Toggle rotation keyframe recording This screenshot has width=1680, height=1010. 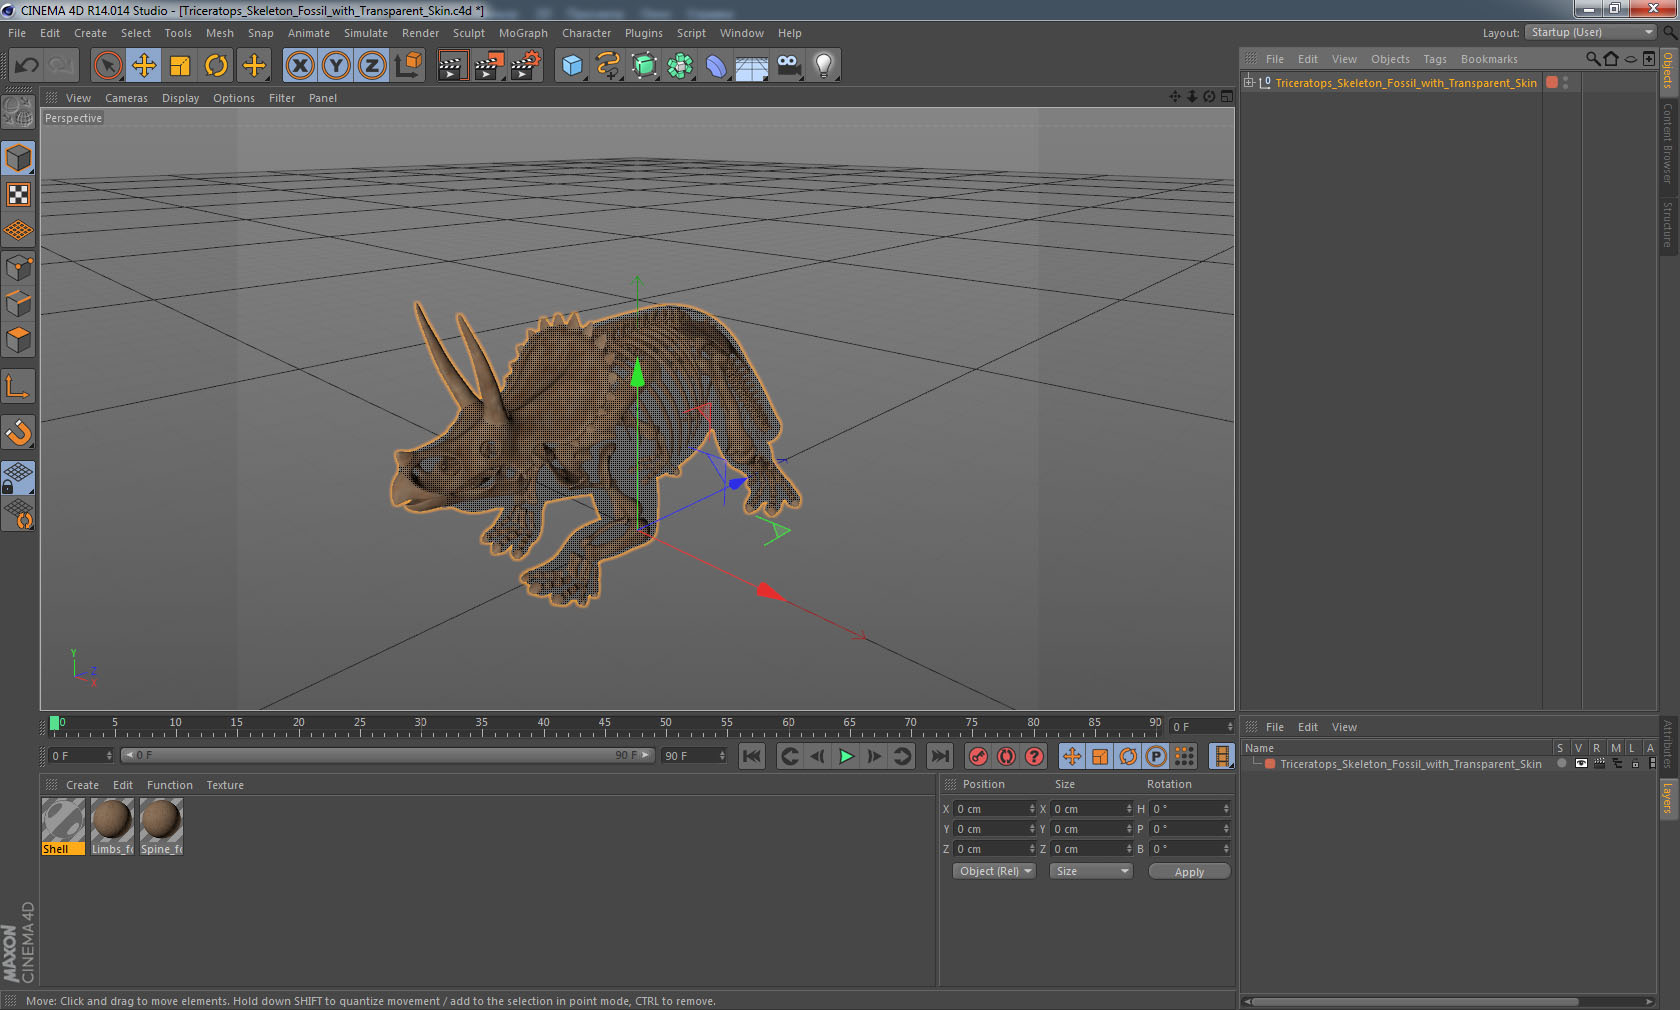(x=1128, y=756)
